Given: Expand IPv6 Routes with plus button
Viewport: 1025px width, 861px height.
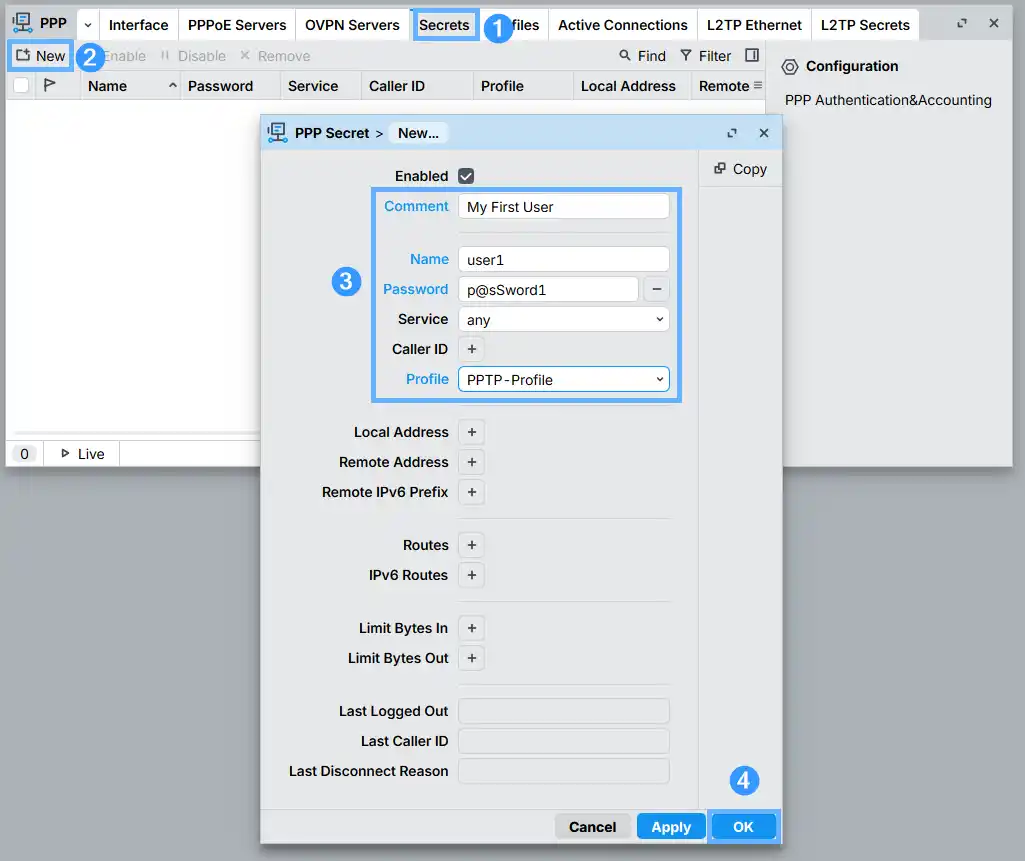Looking at the screenshot, I should pyautogui.click(x=471, y=575).
